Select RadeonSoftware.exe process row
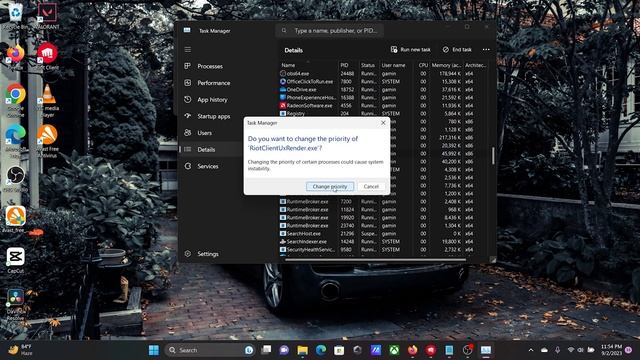Viewport: 640px width, 360px height. click(x=384, y=106)
